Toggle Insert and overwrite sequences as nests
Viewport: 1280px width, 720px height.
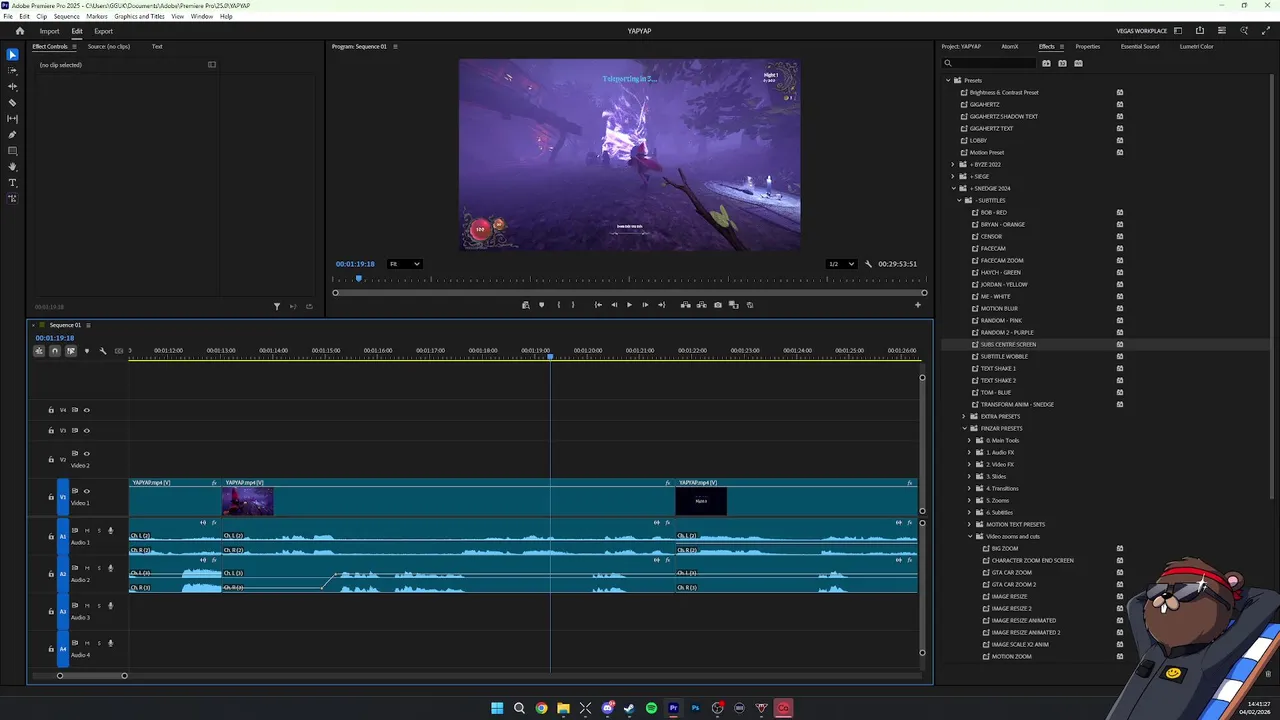pyautogui.click(x=39, y=351)
